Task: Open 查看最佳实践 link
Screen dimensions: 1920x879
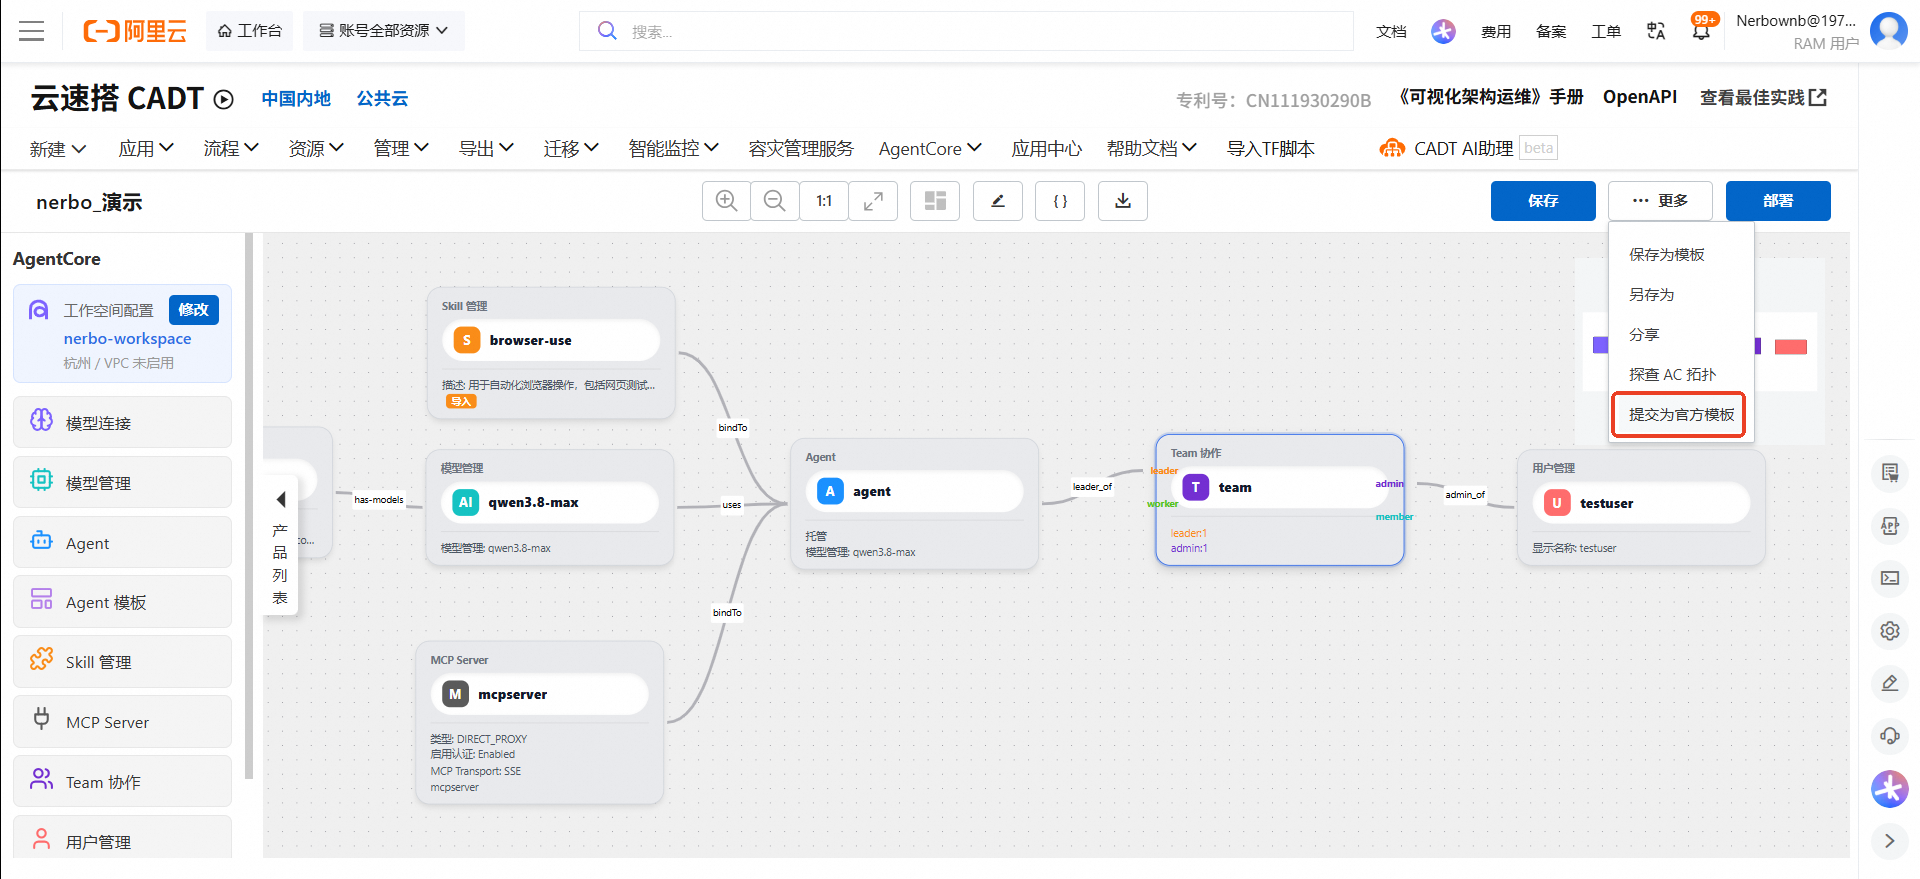Action: point(1764,97)
